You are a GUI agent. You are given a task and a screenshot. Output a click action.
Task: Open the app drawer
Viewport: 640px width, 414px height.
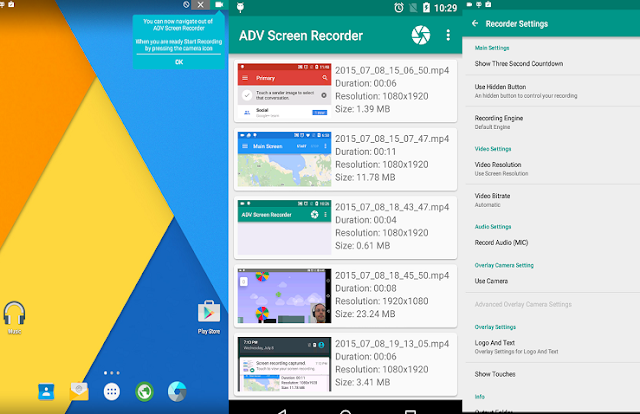coord(111,392)
